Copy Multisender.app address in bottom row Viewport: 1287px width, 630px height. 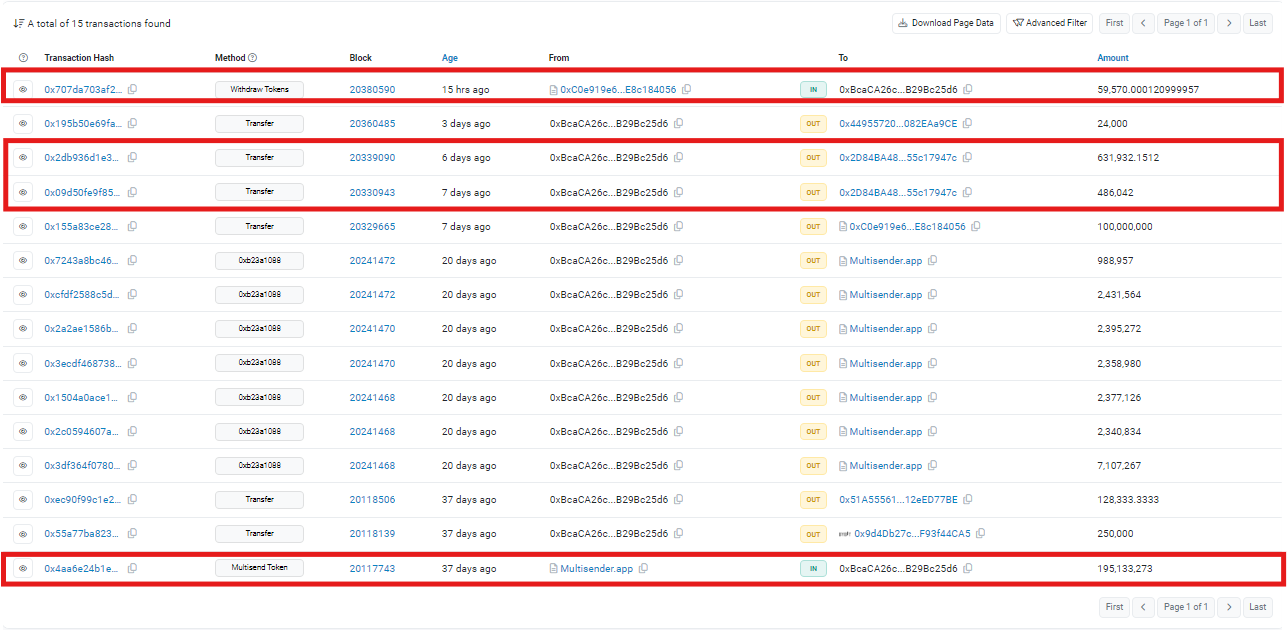pyautogui.click(x=644, y=568)
